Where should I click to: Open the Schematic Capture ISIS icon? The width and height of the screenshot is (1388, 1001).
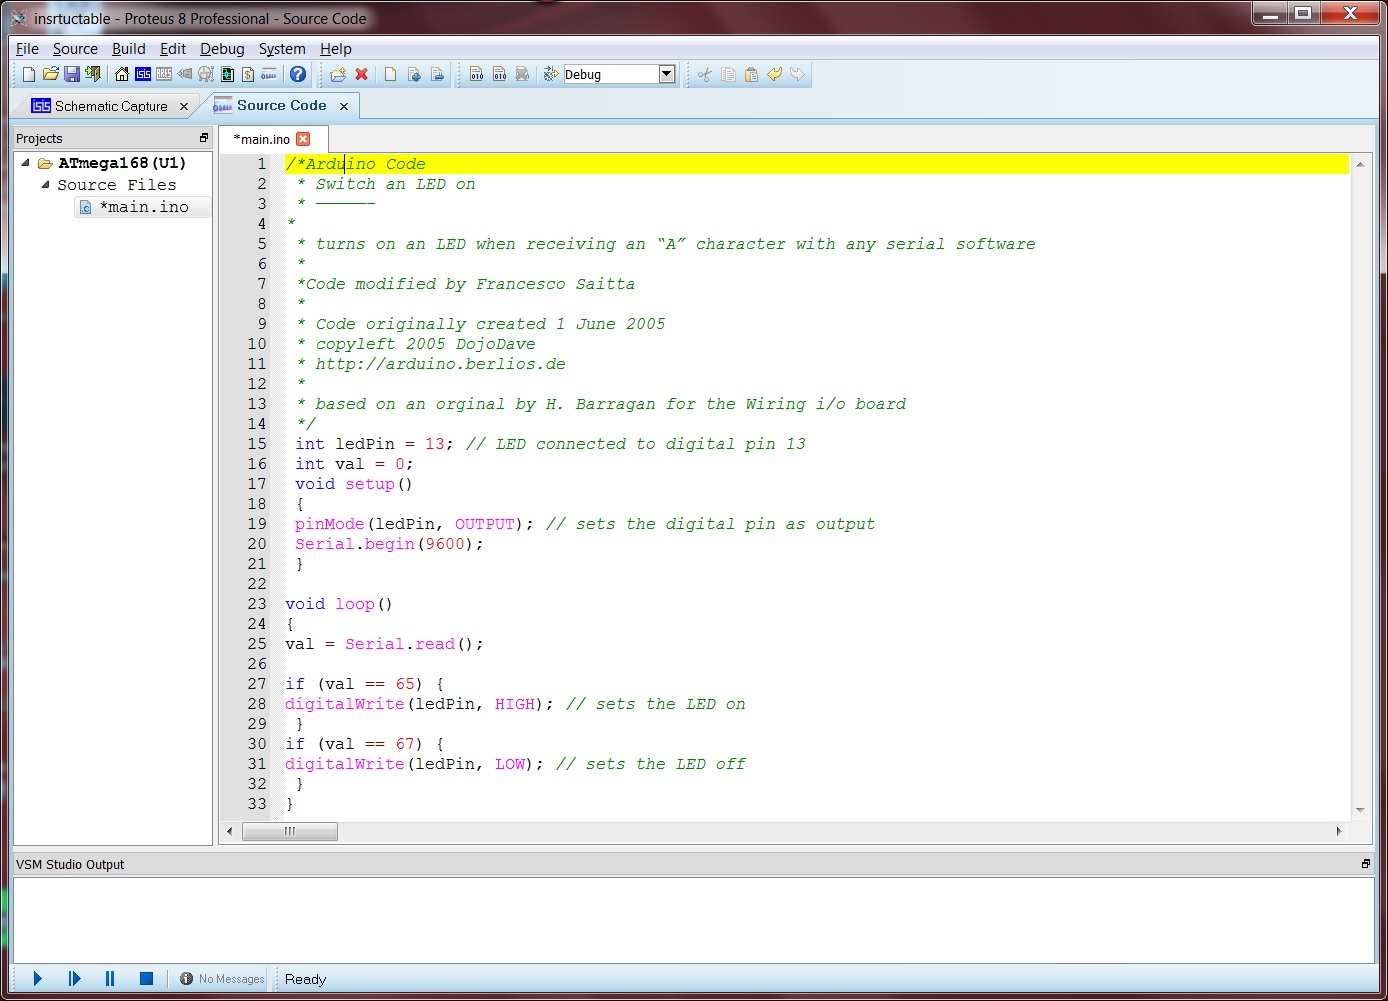143,74
